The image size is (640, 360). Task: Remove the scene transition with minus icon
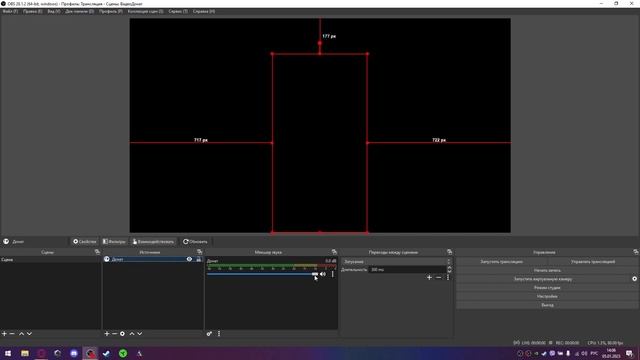(438, 278)
